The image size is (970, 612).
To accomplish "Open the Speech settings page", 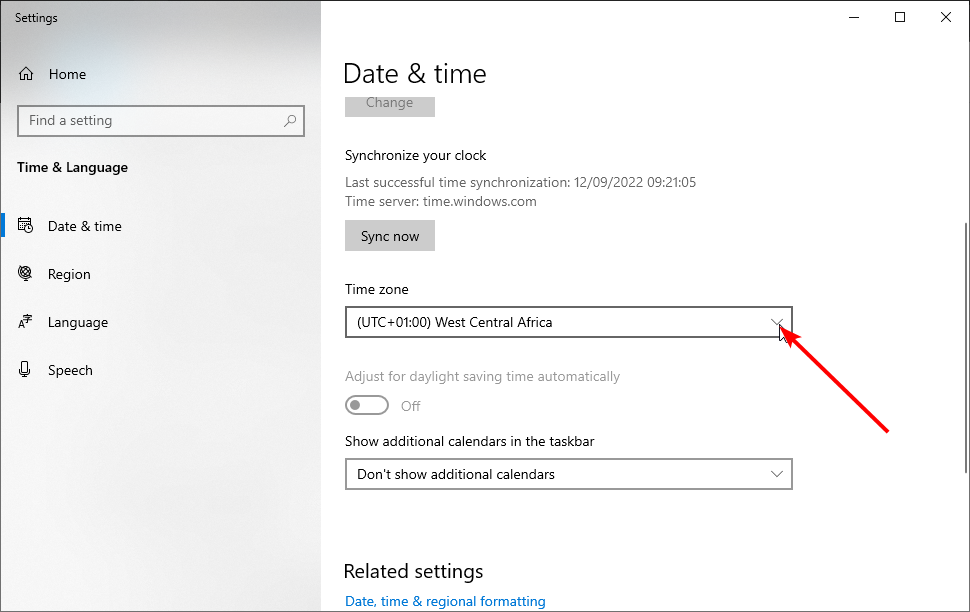I will [71, 370].
